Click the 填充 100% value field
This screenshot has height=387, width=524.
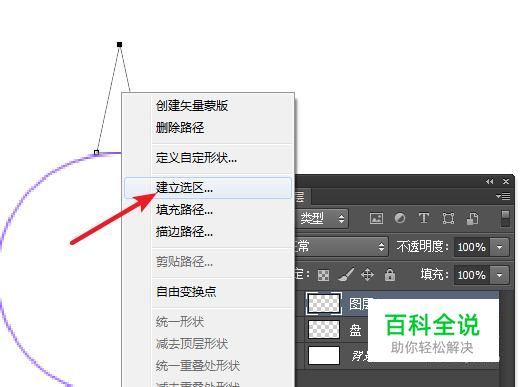[x=472, y=275]
